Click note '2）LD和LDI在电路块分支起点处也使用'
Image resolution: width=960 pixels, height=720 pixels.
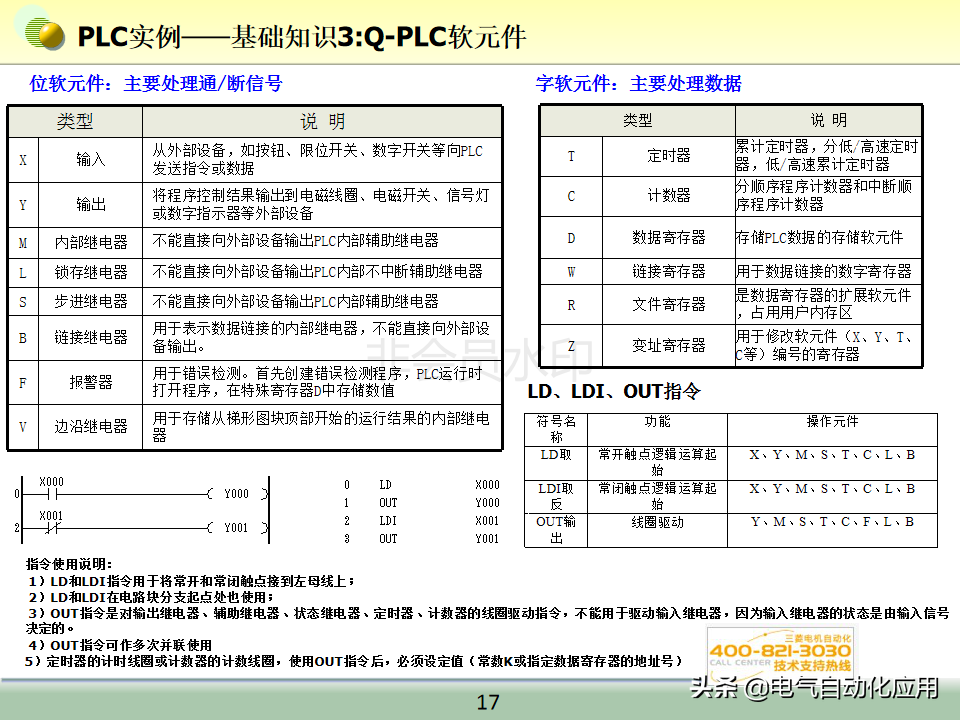tap(151, 597)
